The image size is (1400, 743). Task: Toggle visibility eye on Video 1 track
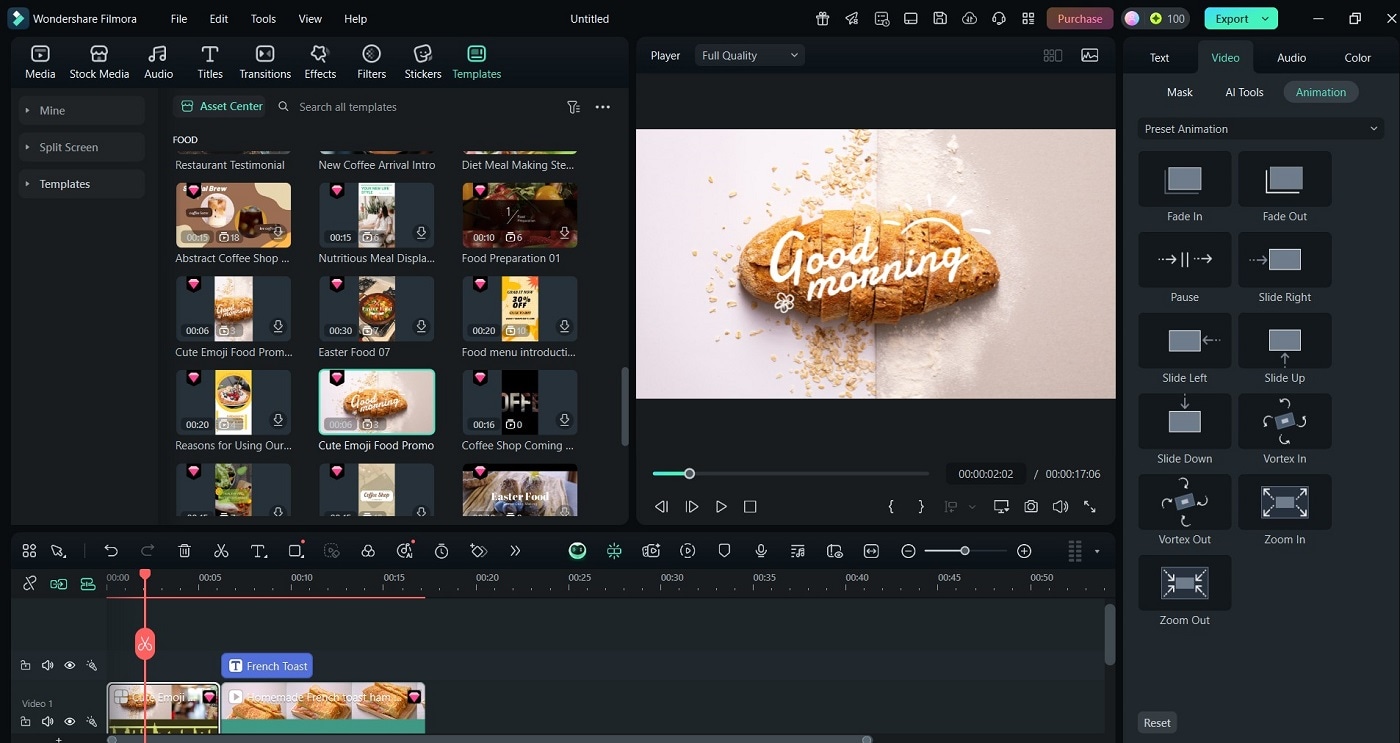tap(70, 721)
